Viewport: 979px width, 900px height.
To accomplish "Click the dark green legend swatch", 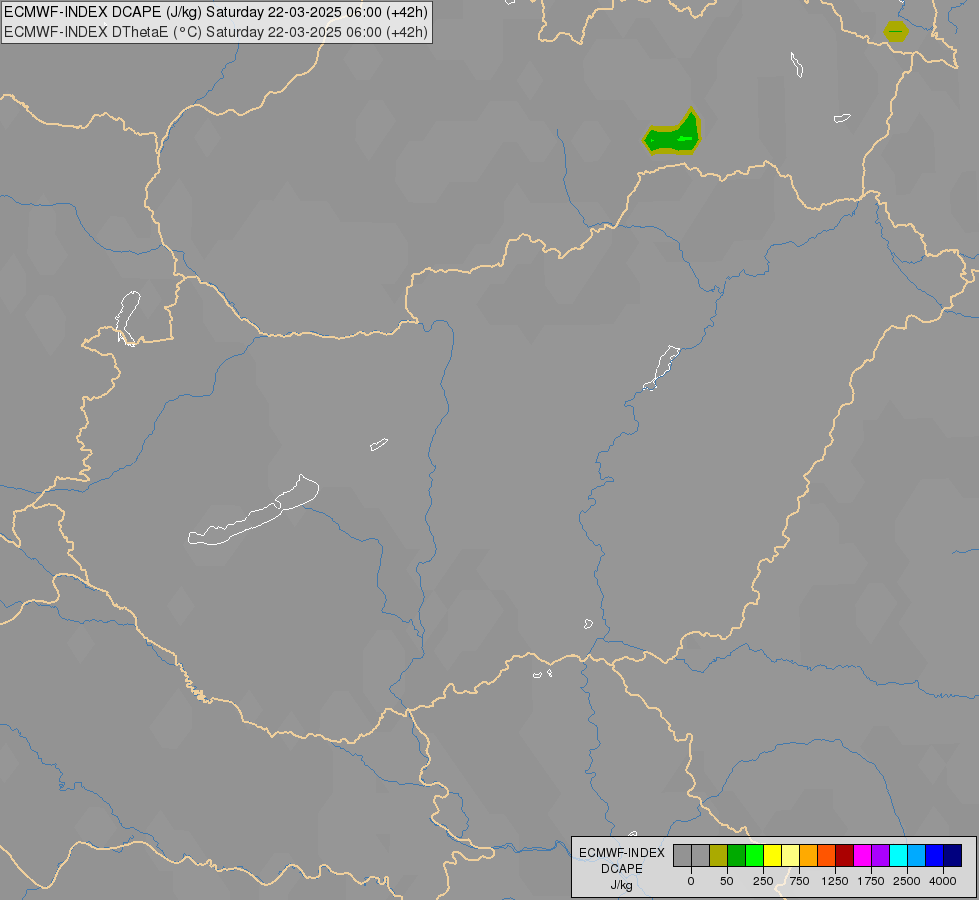I will 737,855.
